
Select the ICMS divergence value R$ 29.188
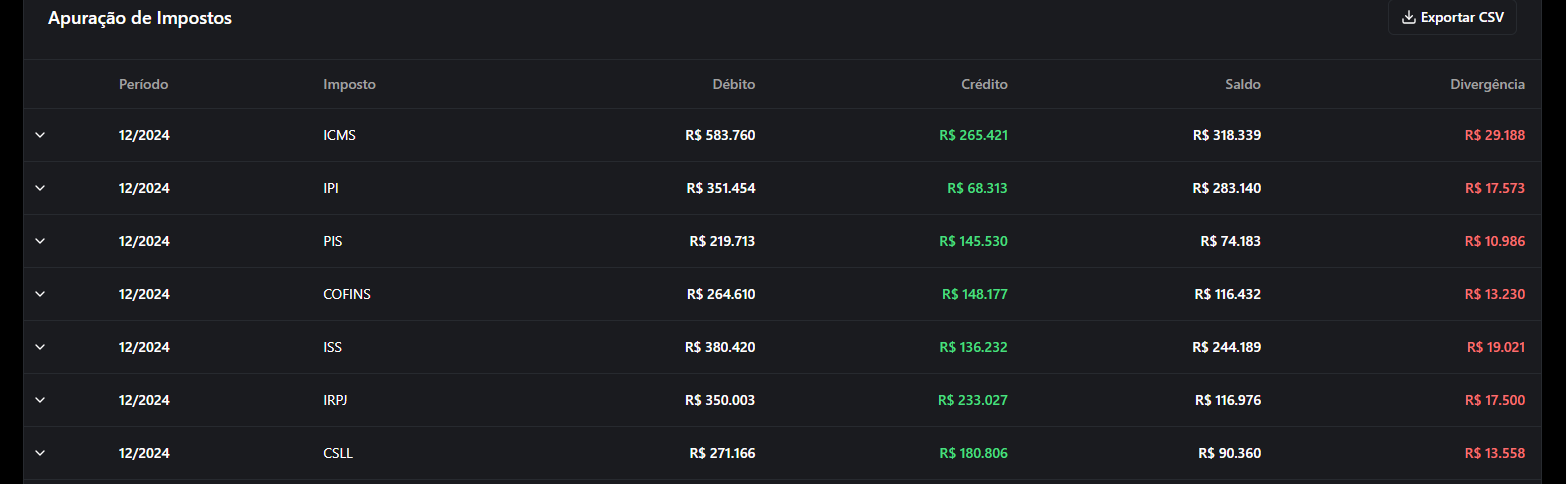pyautogui.click(x=1494, y=135)
